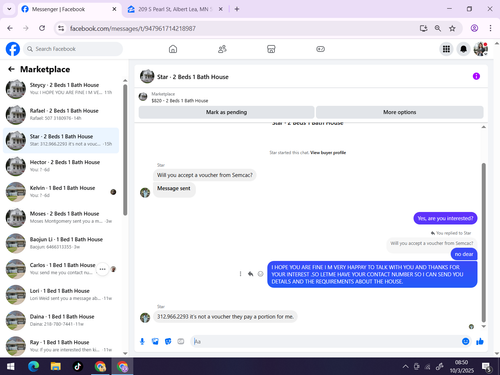Click the Aa message input box

coord(325,341)
